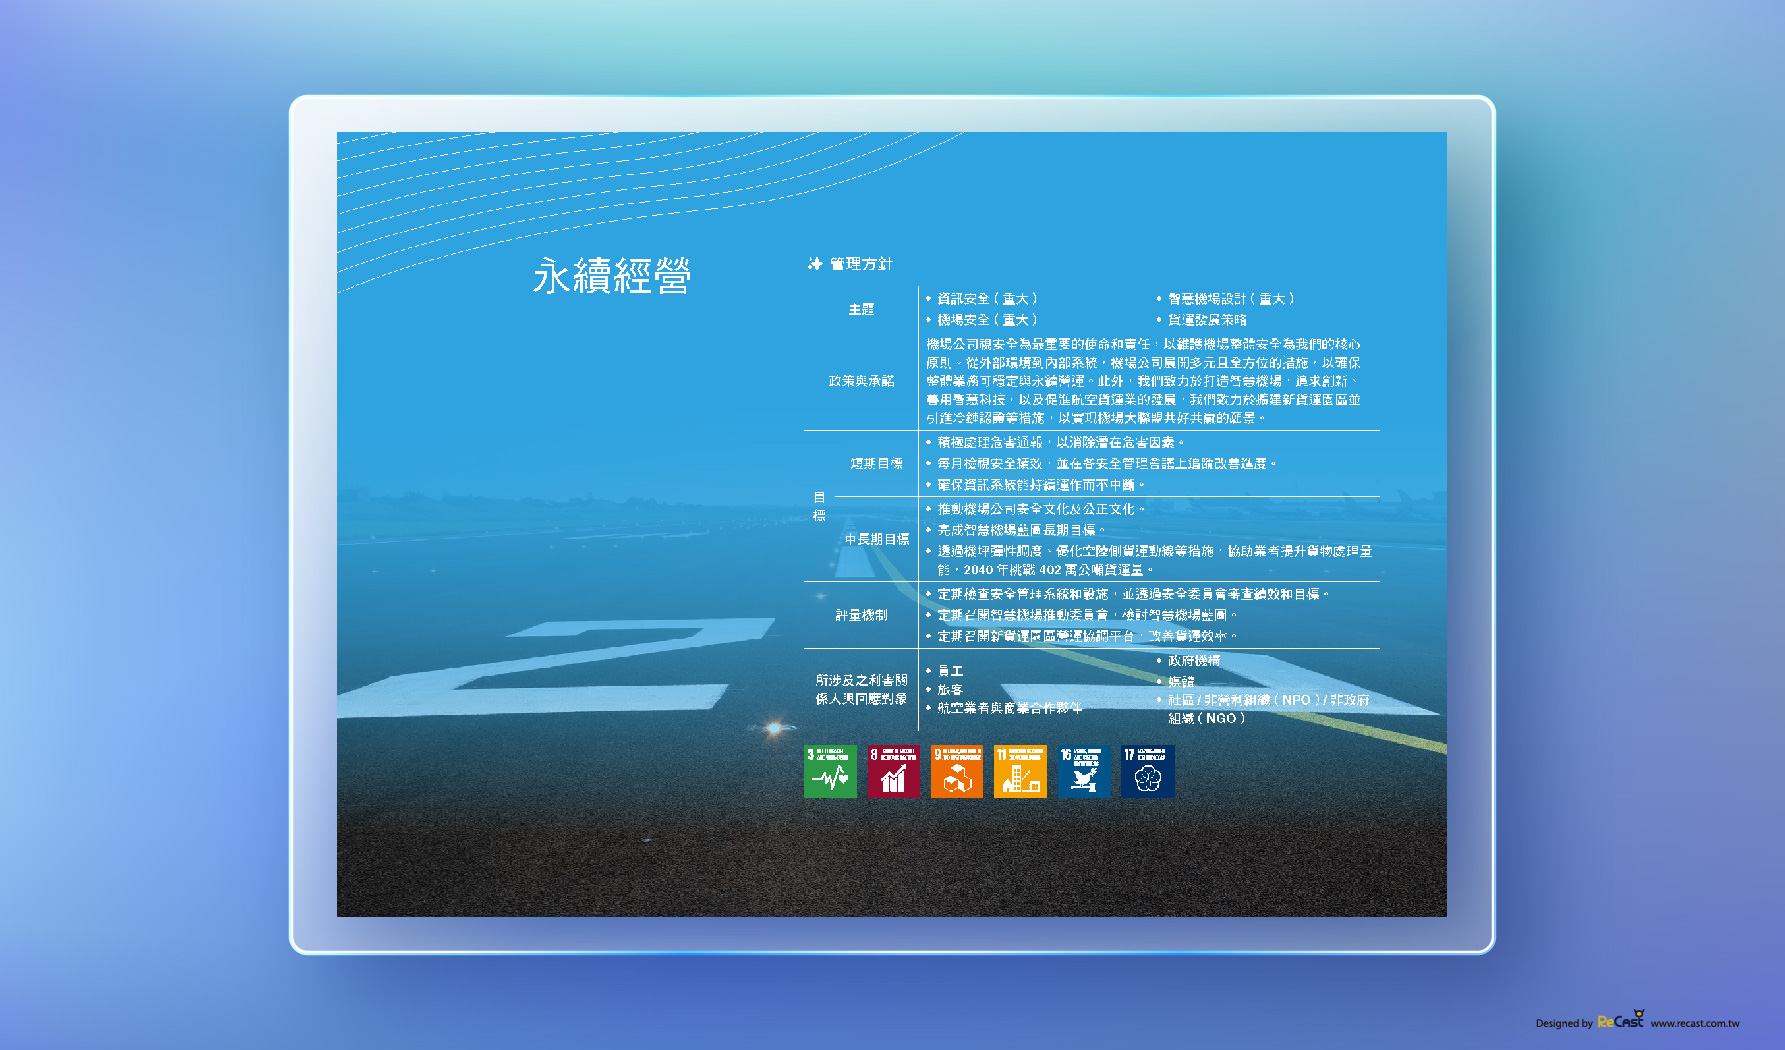This screenshot has width=1785, height=1050.
Task: Click the 主題 row label
Action: tap(861, 310)
